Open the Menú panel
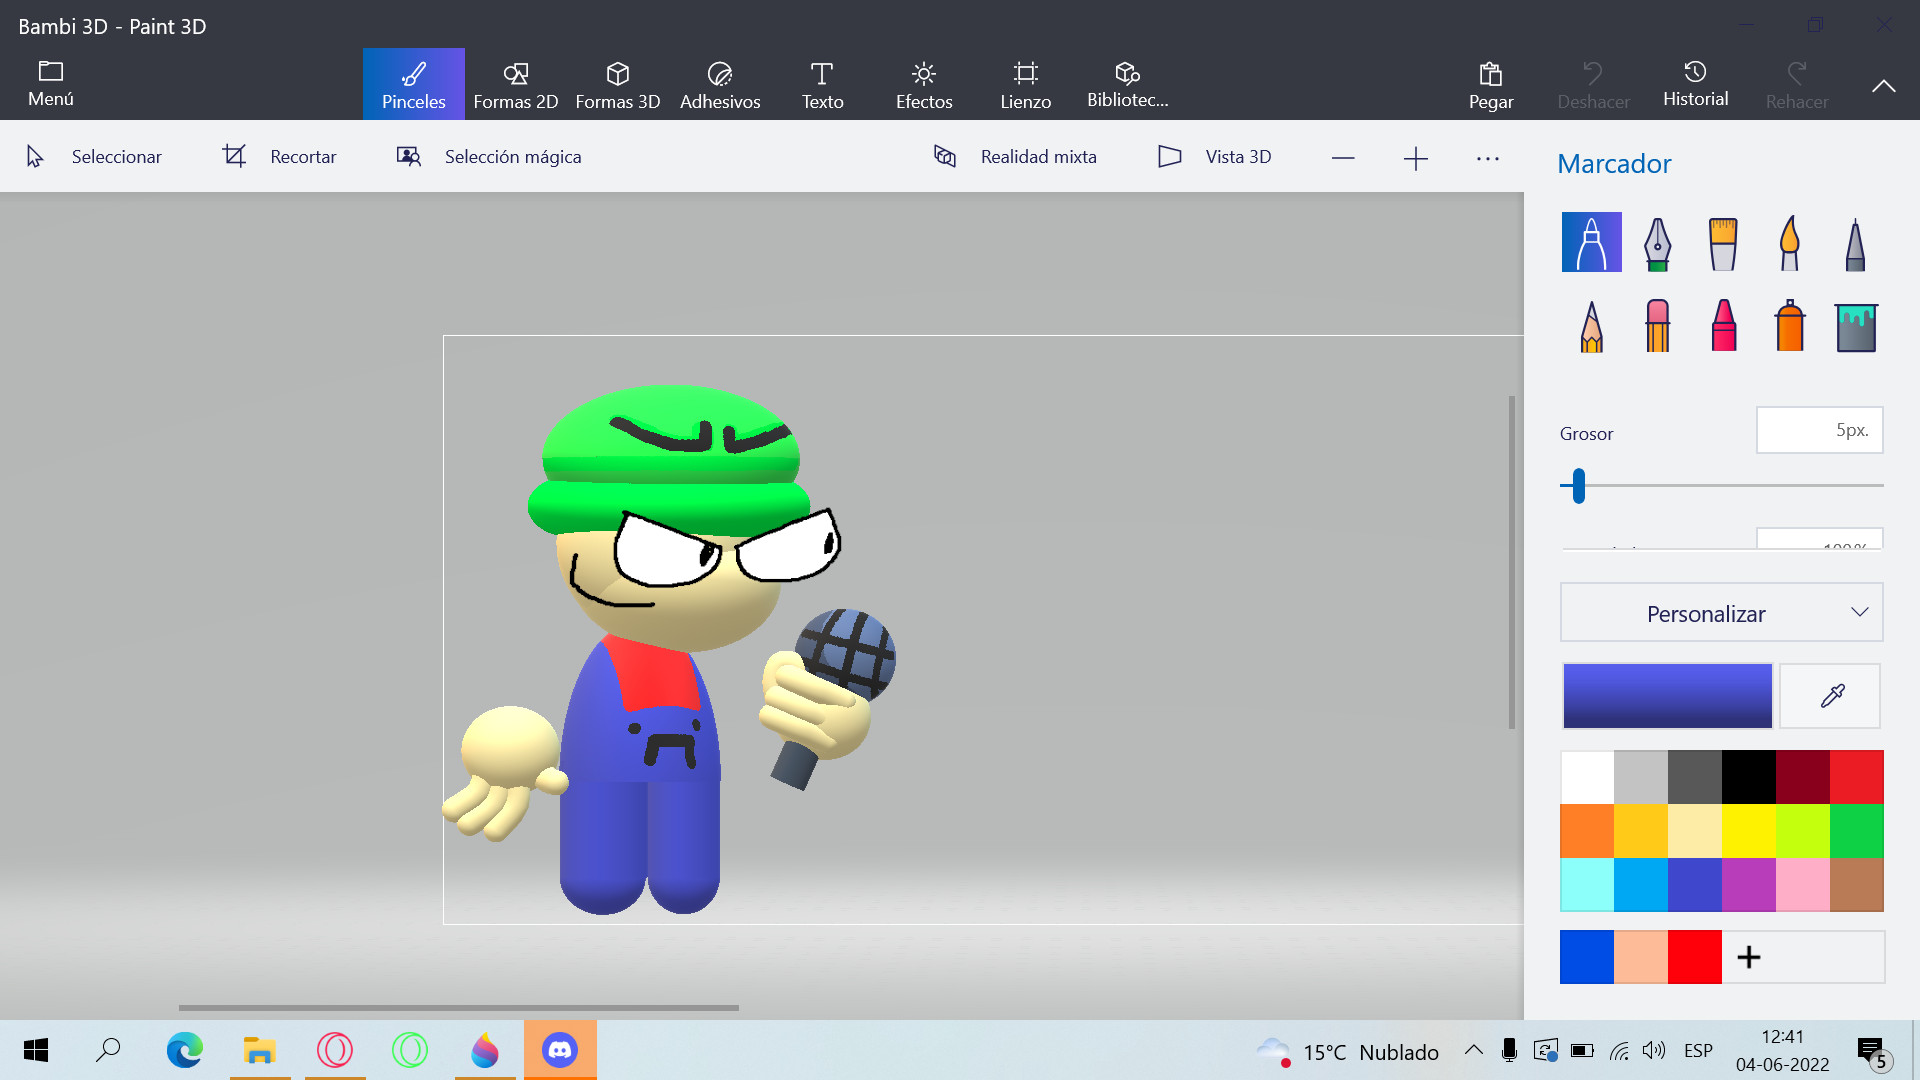Screen dimensions: 1920x1080 click(50, 84)
